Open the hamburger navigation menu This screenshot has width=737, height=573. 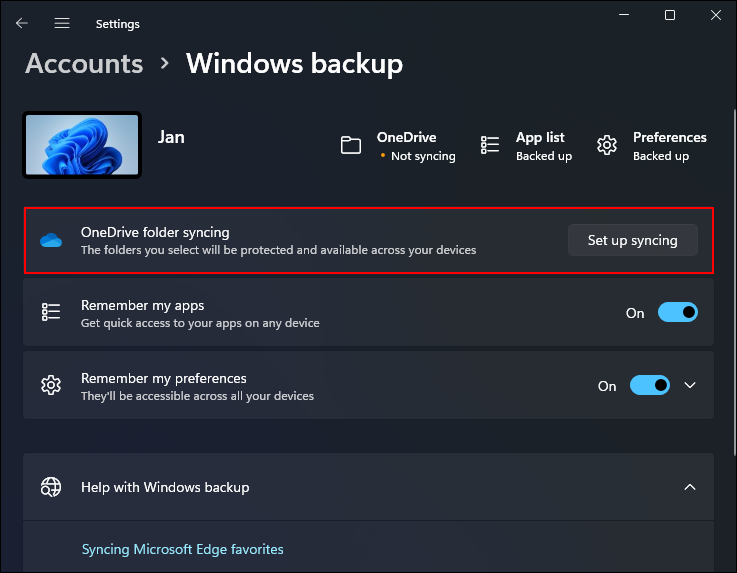[62, 23]
